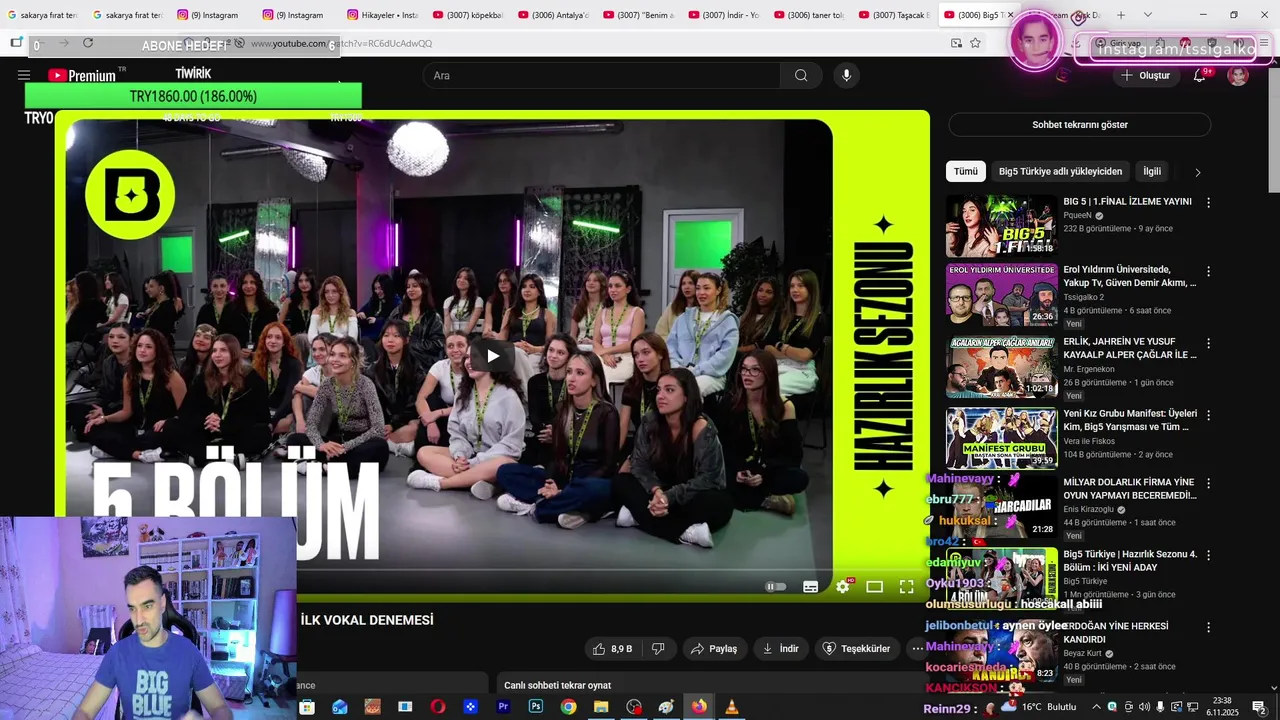Bookmark this page with the star icon

click(975, 43)
